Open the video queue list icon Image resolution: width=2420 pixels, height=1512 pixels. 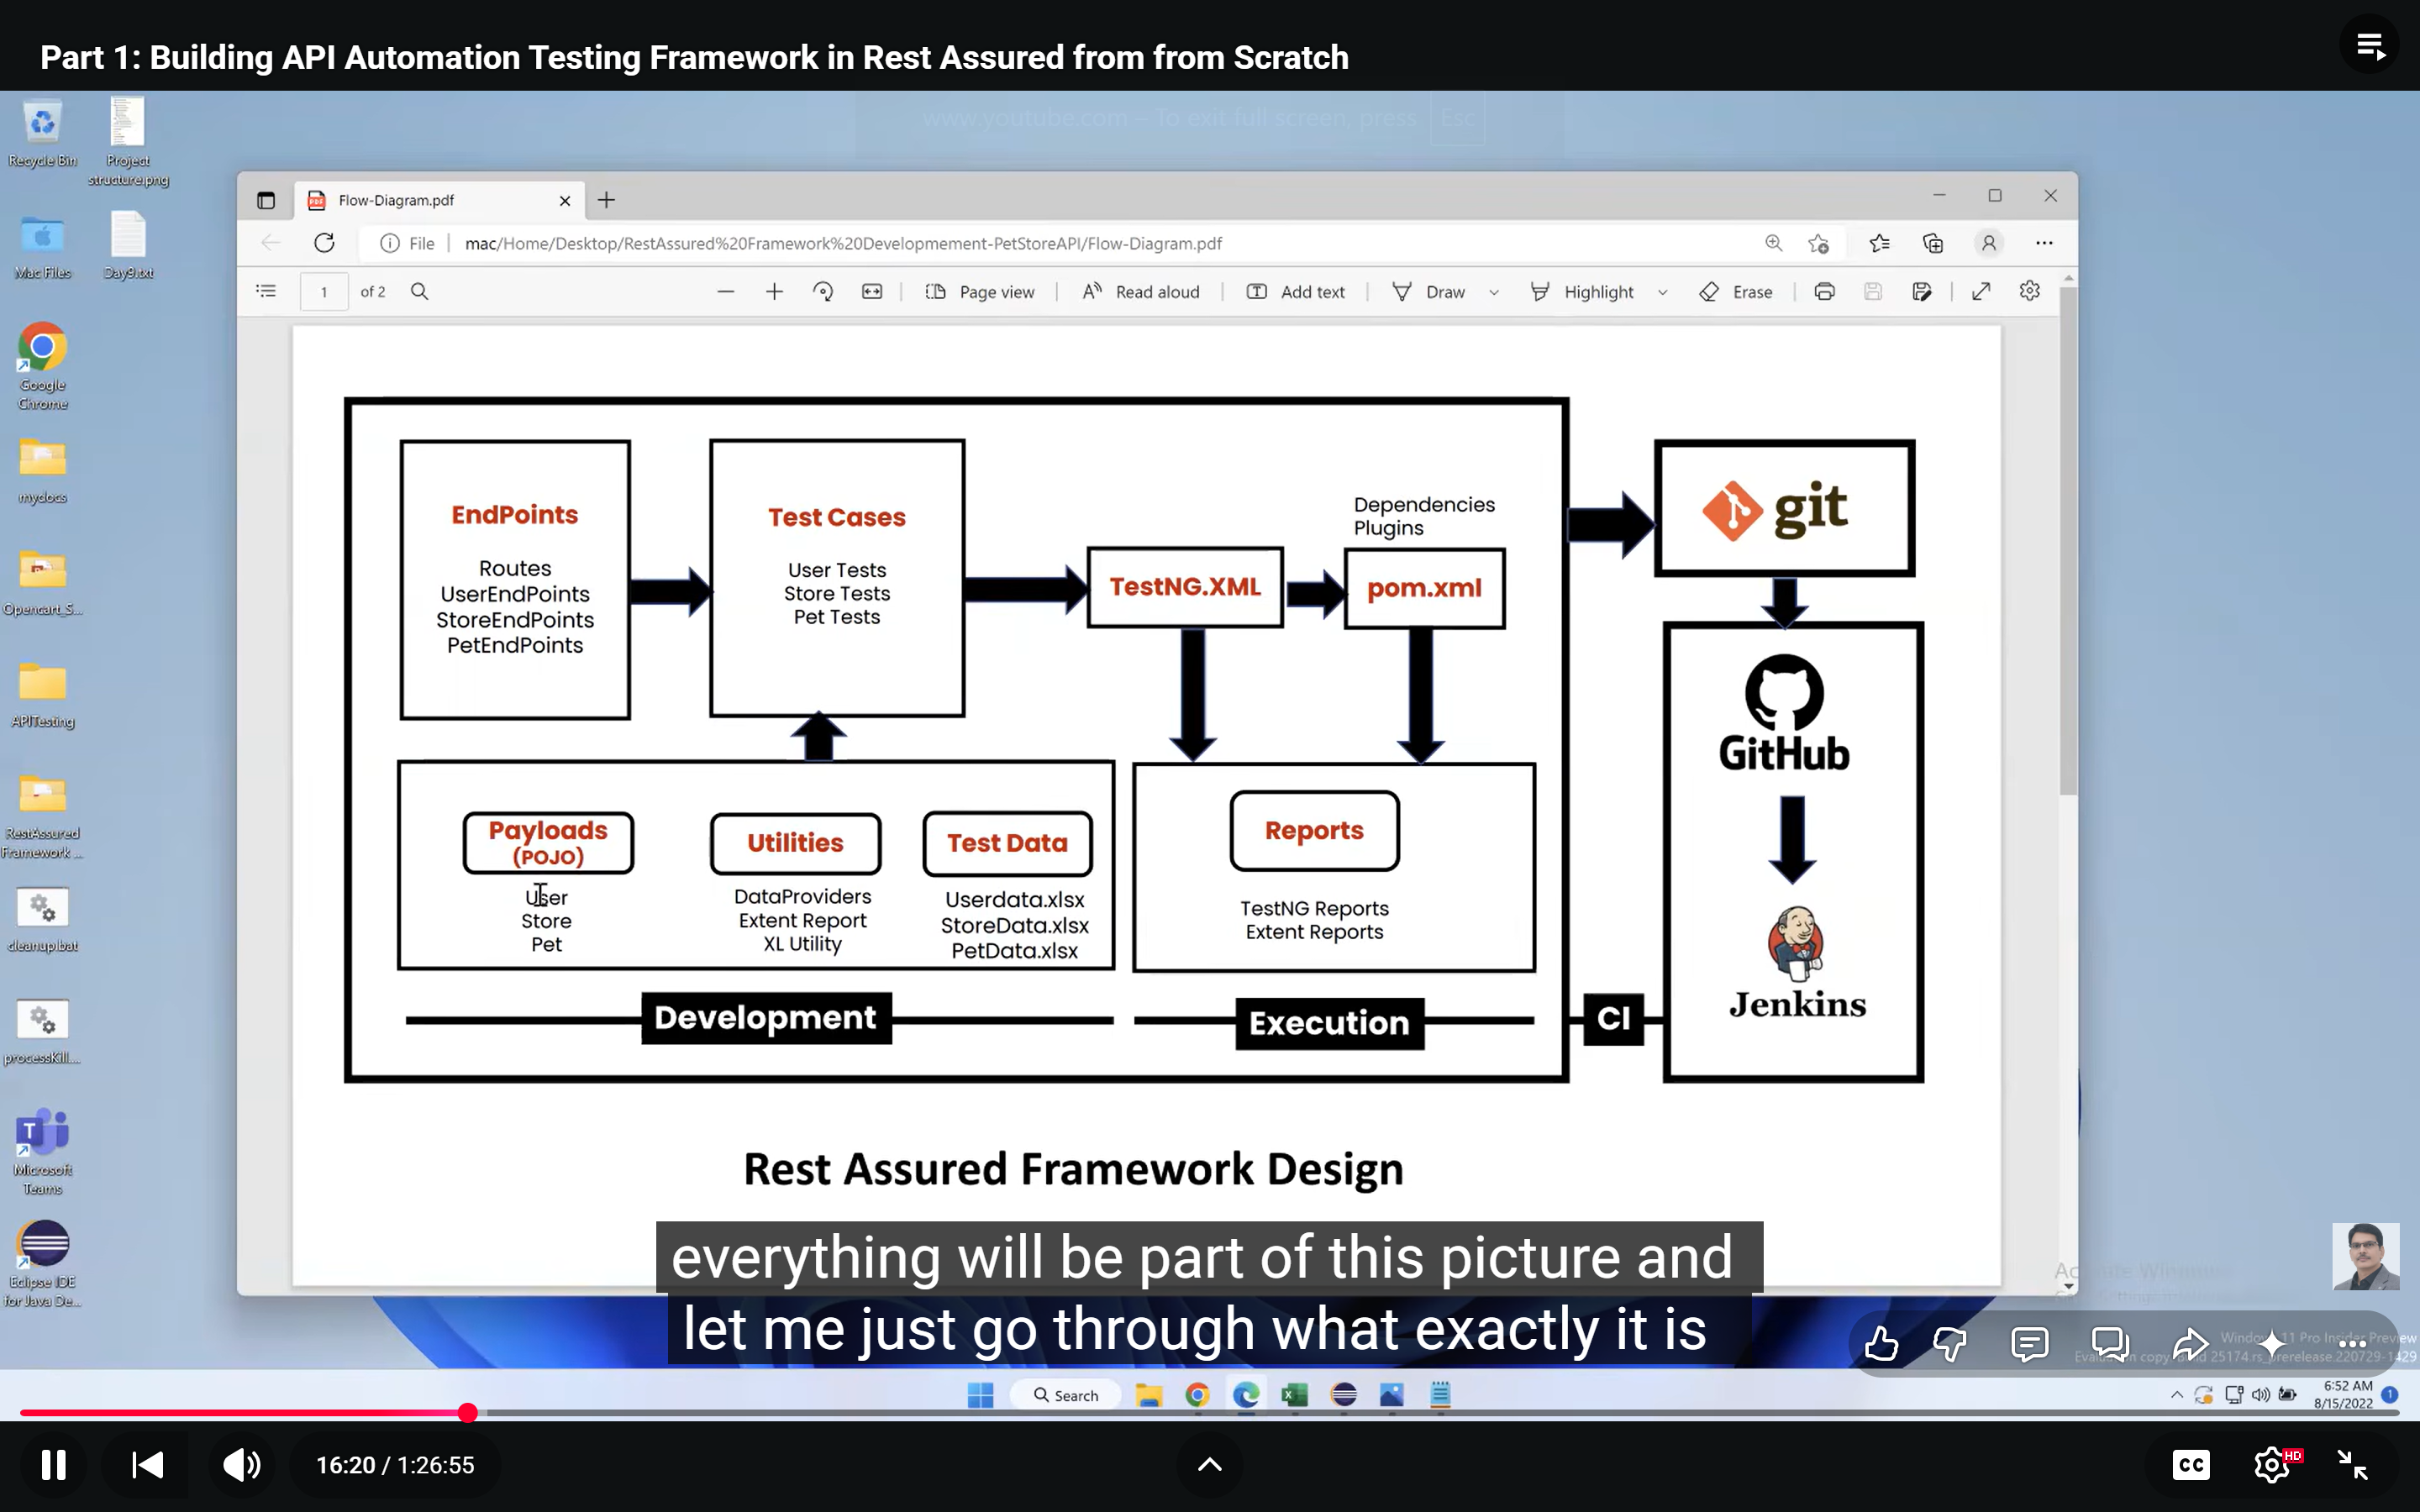click(2370, 46)
